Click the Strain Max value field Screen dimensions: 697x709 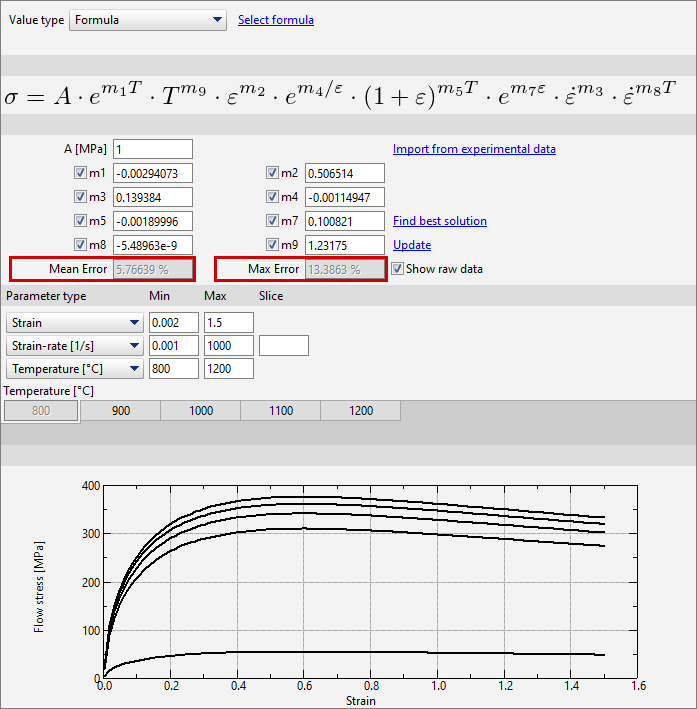[x=228, y=322]
